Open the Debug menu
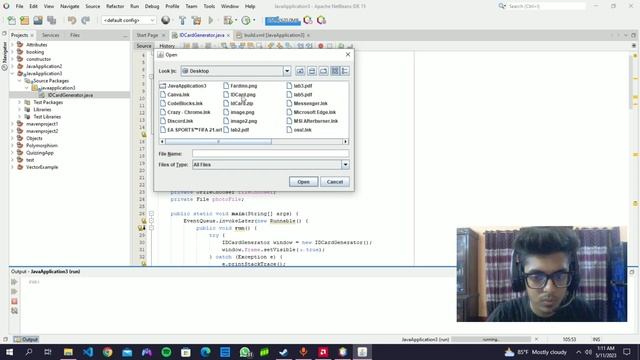This screenshot has width=640, height=360. [x=152, y=7]
